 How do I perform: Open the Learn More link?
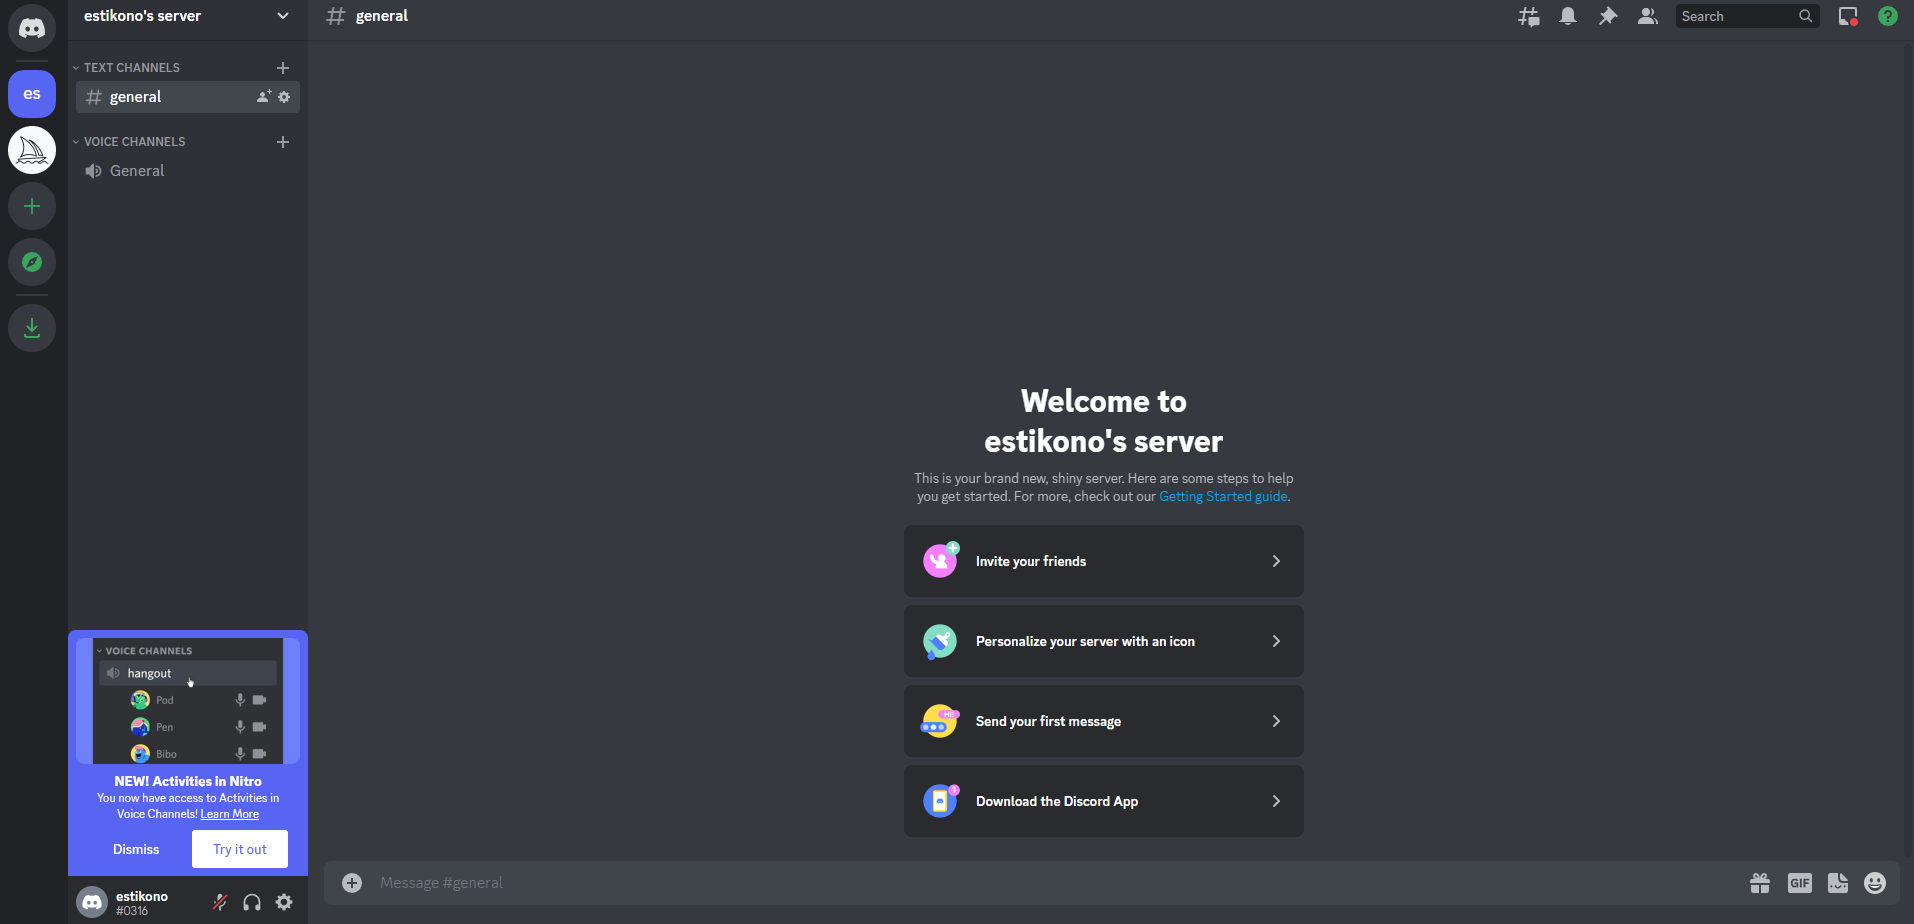coord(230,814)
